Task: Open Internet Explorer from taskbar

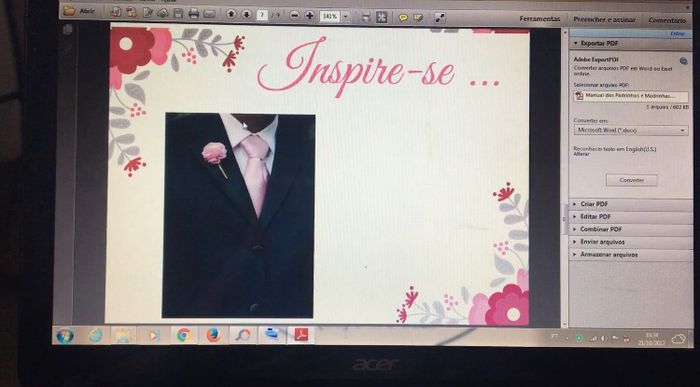Action: pos(95,335)
